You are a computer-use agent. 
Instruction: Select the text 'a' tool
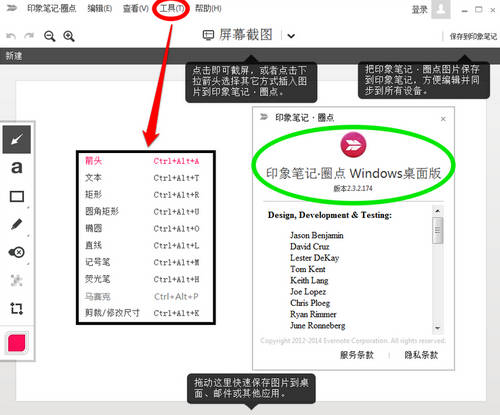click(x=17, y=168)
